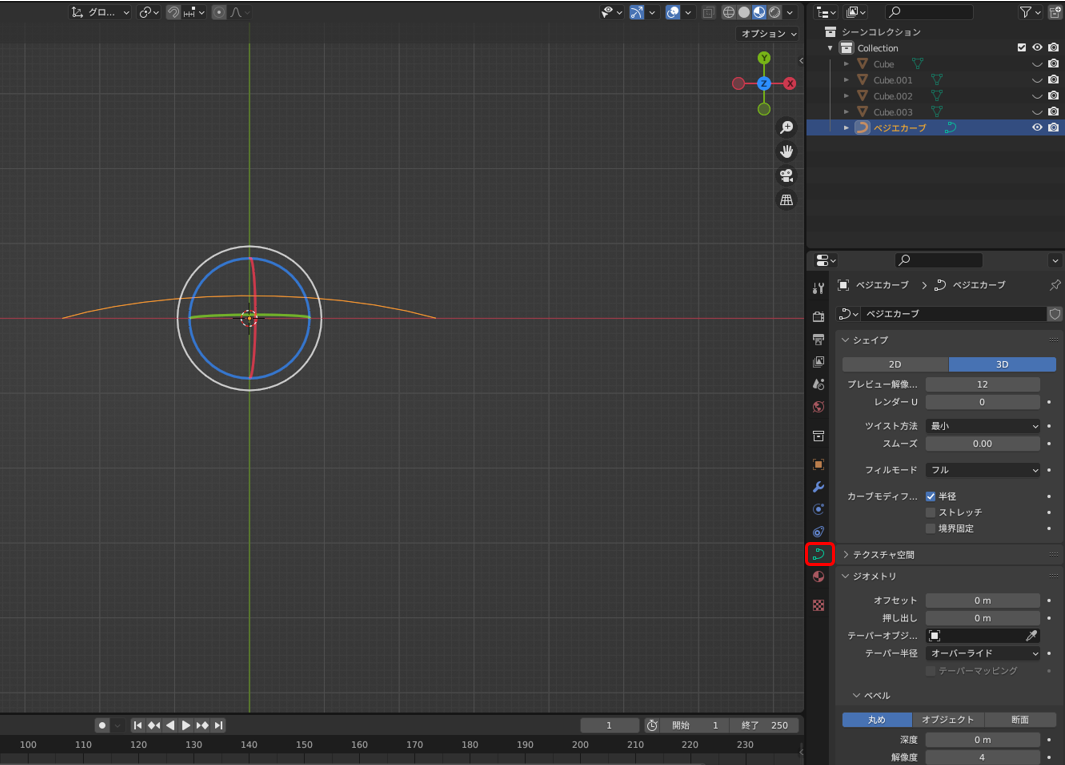Switch perspective/orthographic with grid icon
Image resolution: width=1065 pixels, height=765 pixels.
pos(787,200)
